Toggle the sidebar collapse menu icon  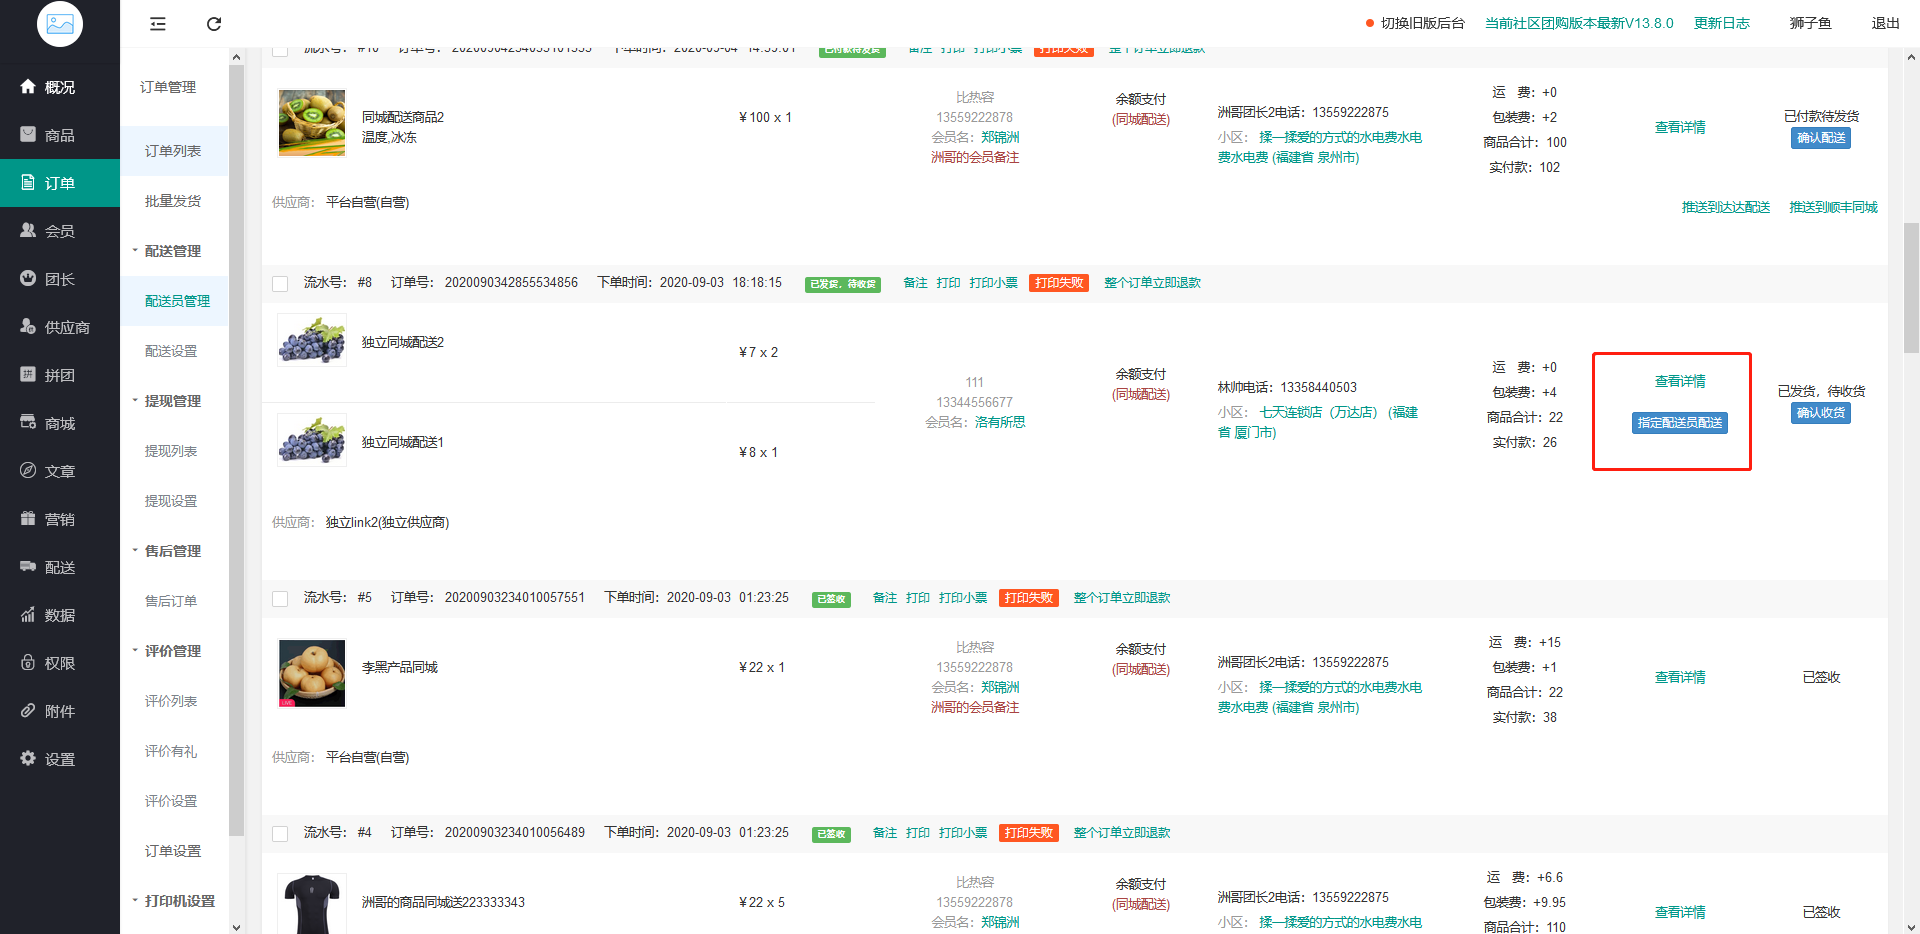[x=158, y=24]
